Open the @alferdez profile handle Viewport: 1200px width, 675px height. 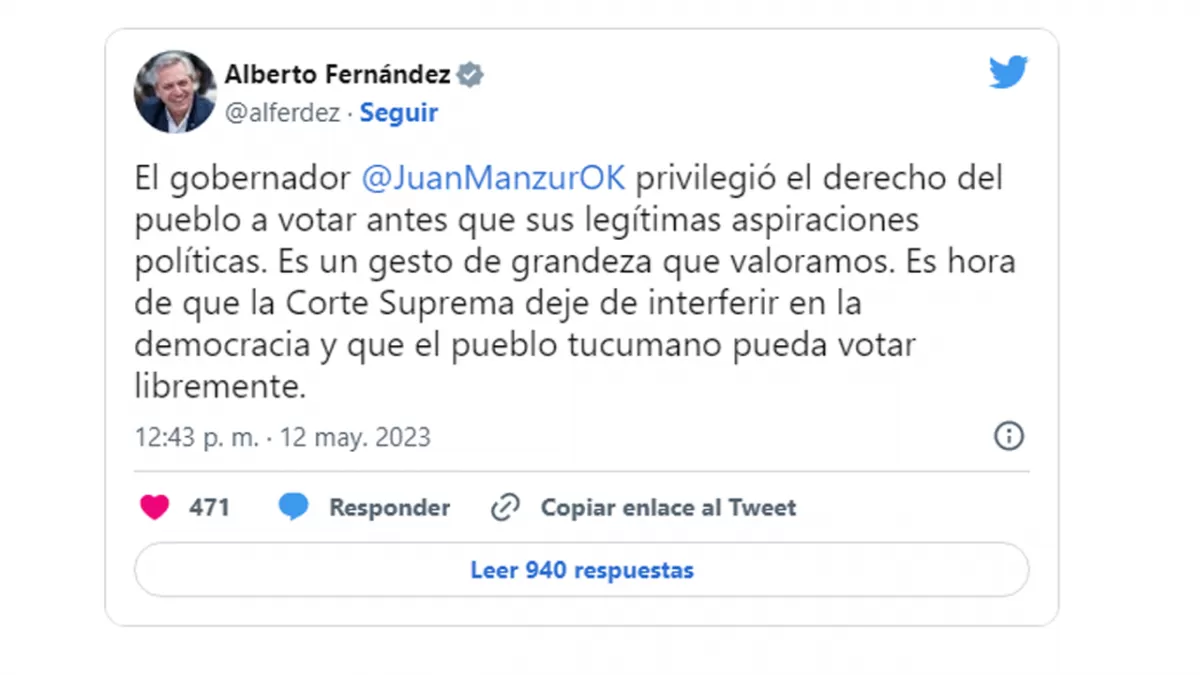[284, 113]
